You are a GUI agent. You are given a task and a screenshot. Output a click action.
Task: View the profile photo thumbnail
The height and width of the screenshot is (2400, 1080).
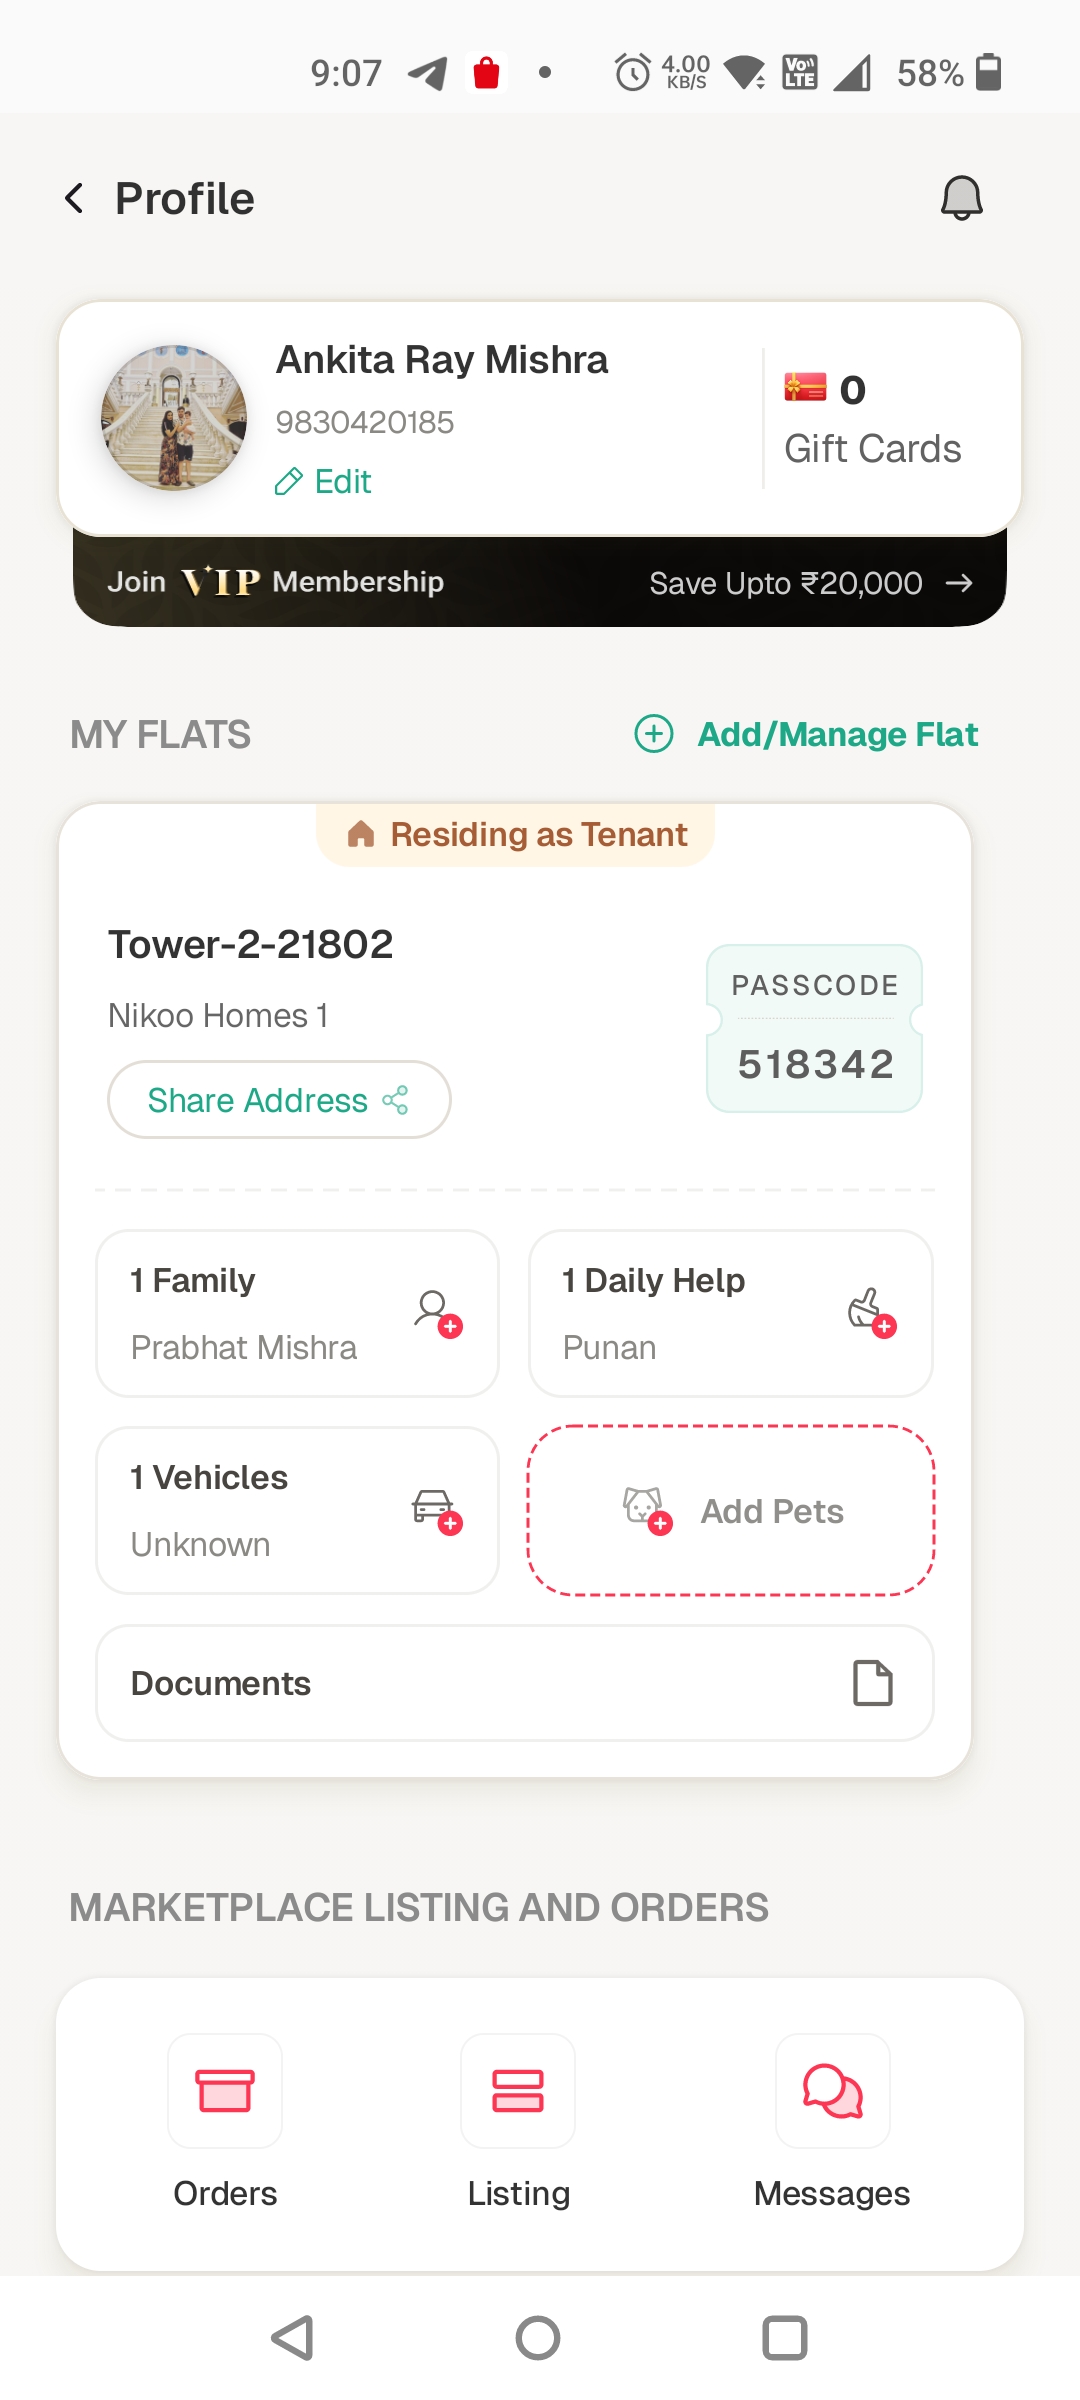pyautogui.click(x=174, y=418)
